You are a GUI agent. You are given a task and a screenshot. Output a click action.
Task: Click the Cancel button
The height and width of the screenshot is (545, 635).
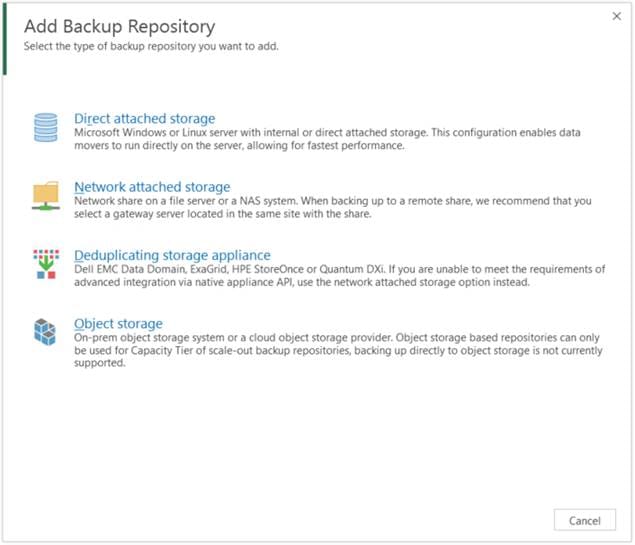pyautogui.click(x=584, y=520)
